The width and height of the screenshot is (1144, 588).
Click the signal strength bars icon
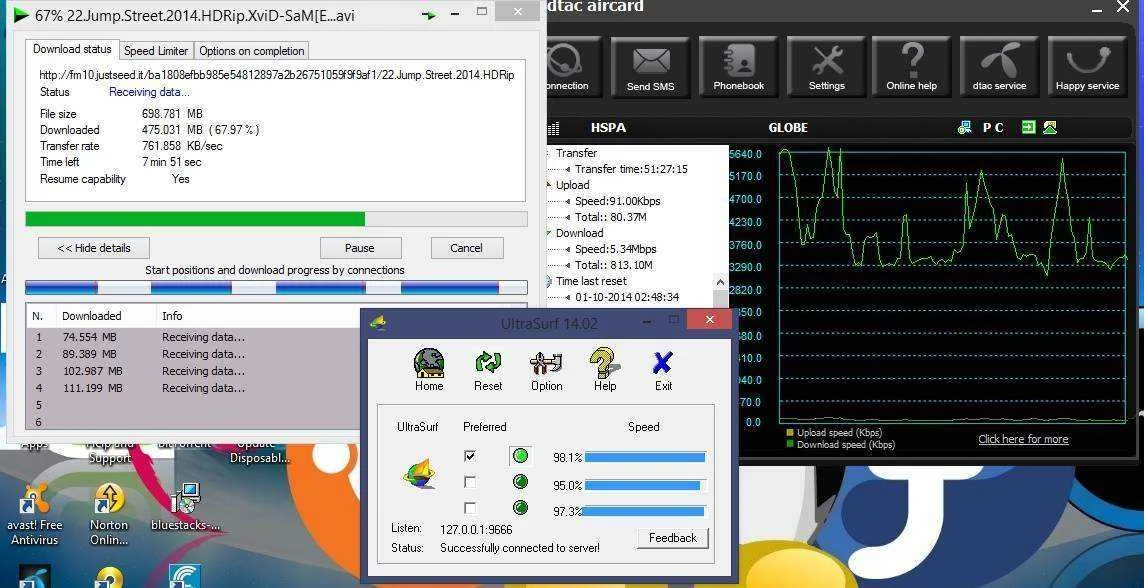tap(553, 128)
